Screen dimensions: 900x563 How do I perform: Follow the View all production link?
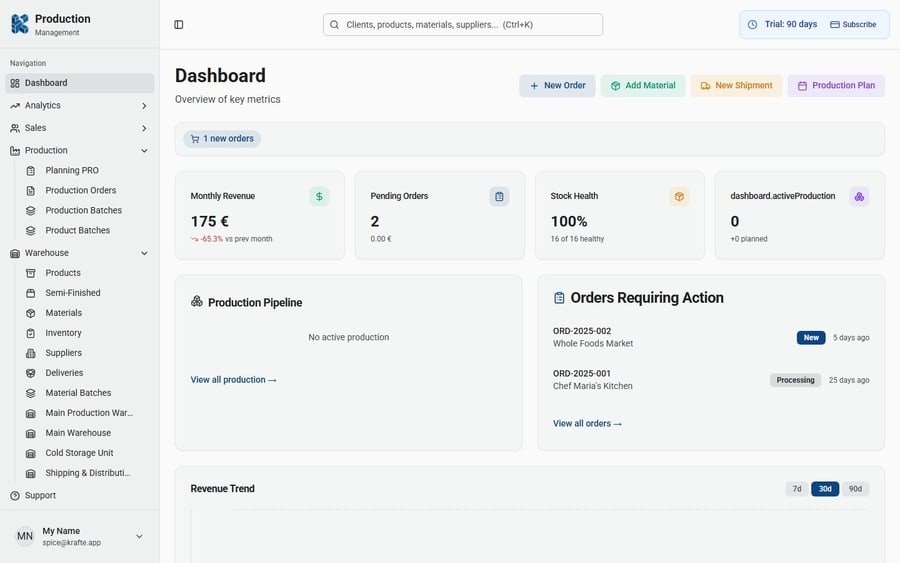234,380
